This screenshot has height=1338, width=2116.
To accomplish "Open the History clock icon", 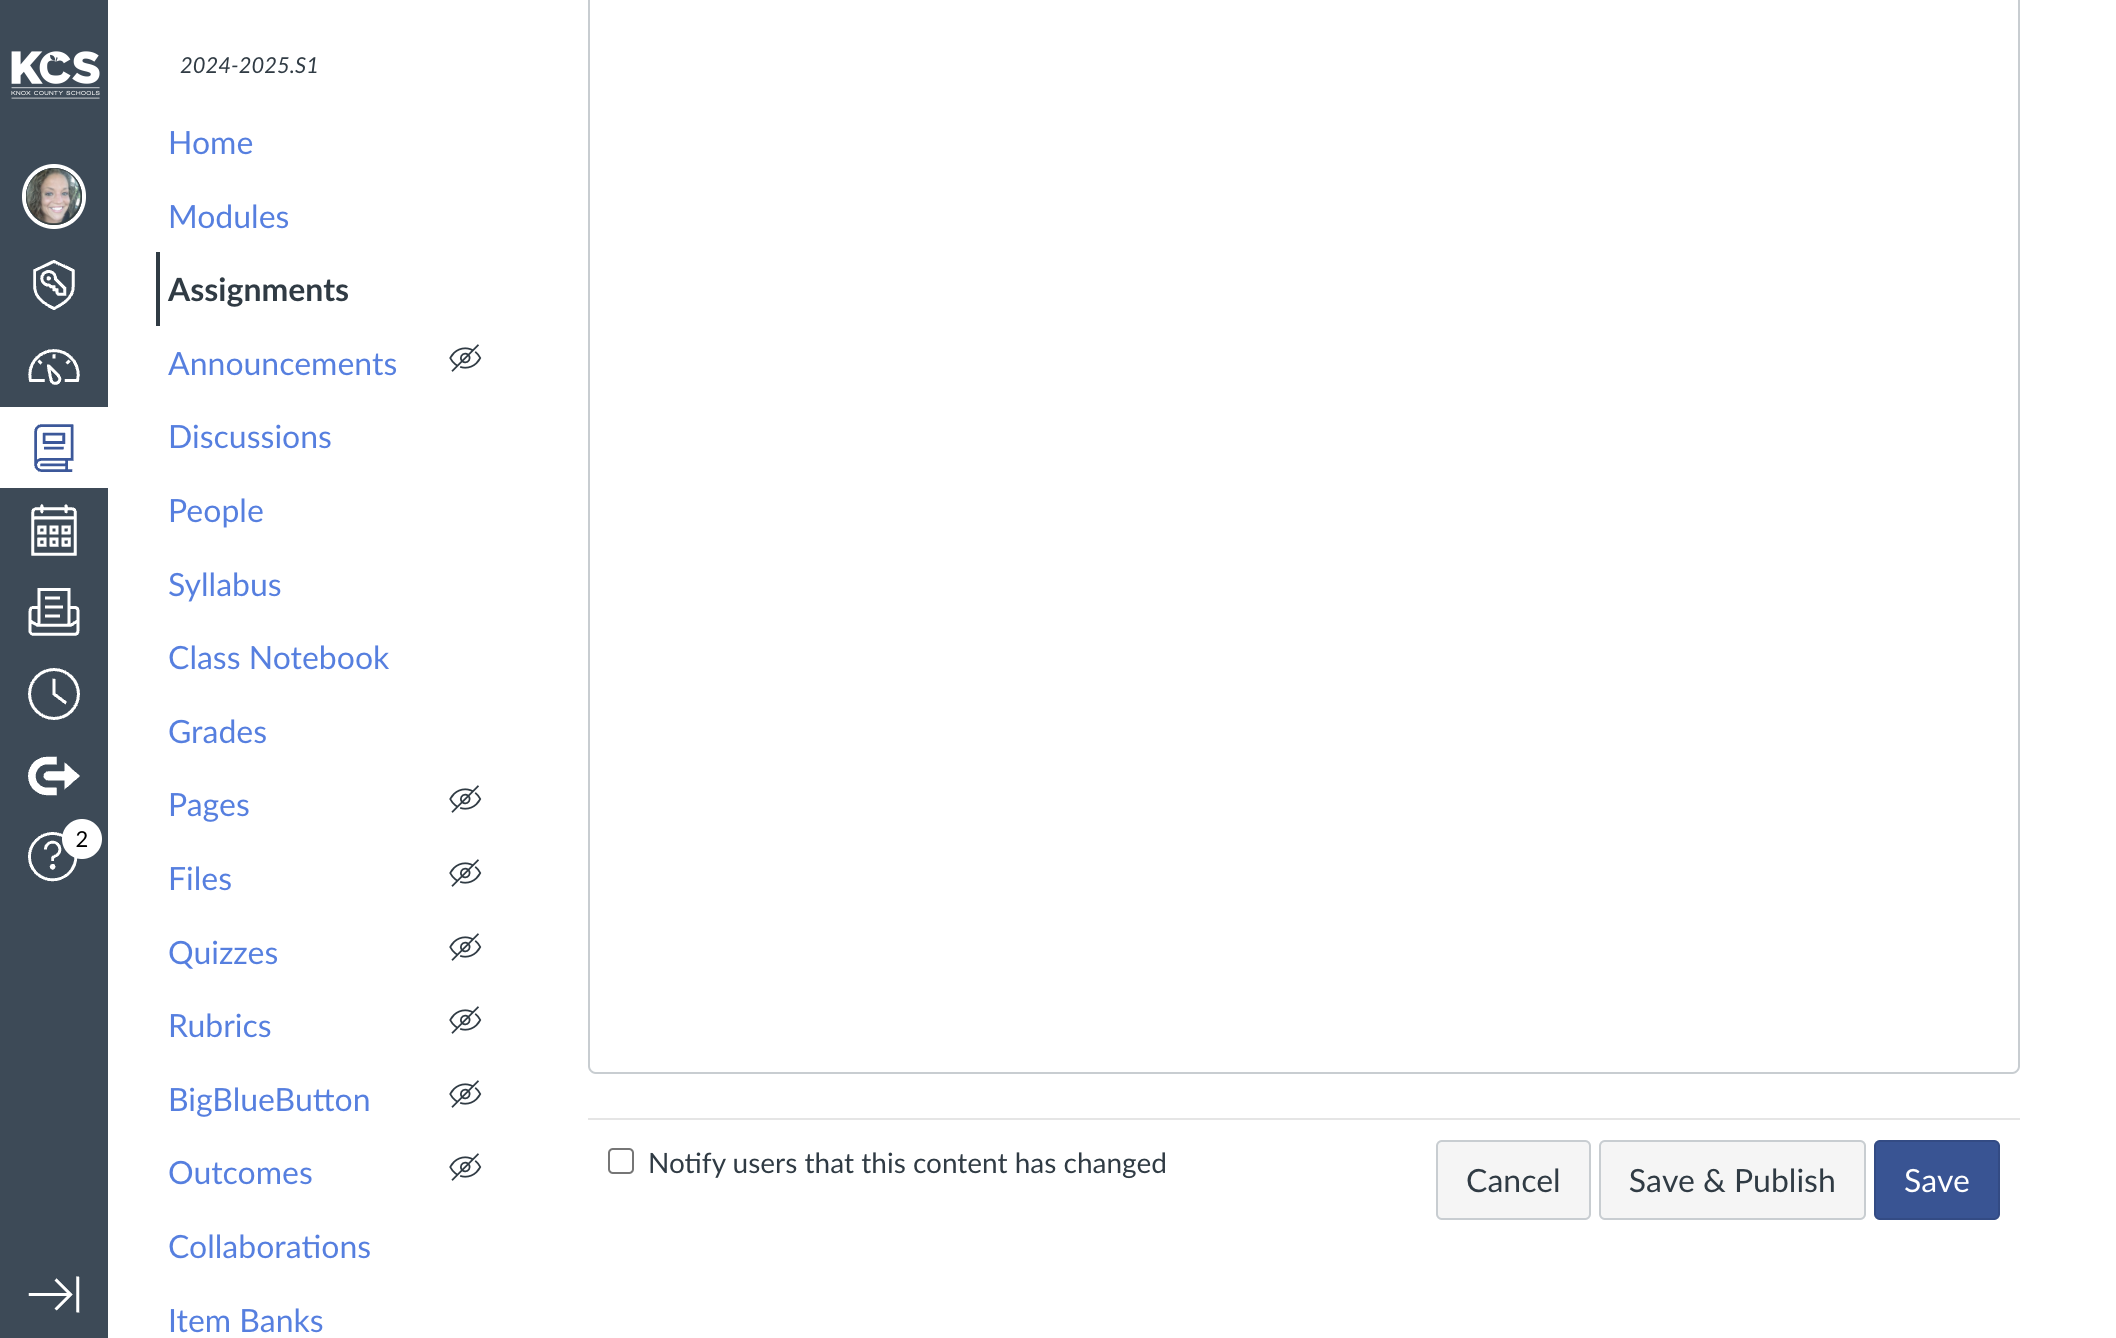I will tap(54, 694).
